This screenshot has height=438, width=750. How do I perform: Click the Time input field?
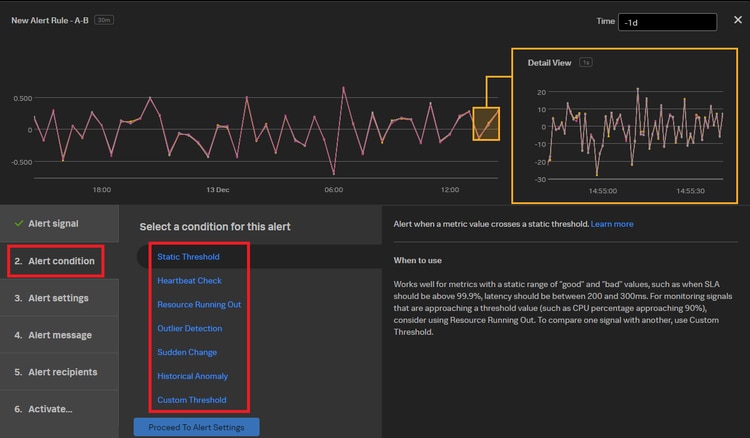coord(667,22)
